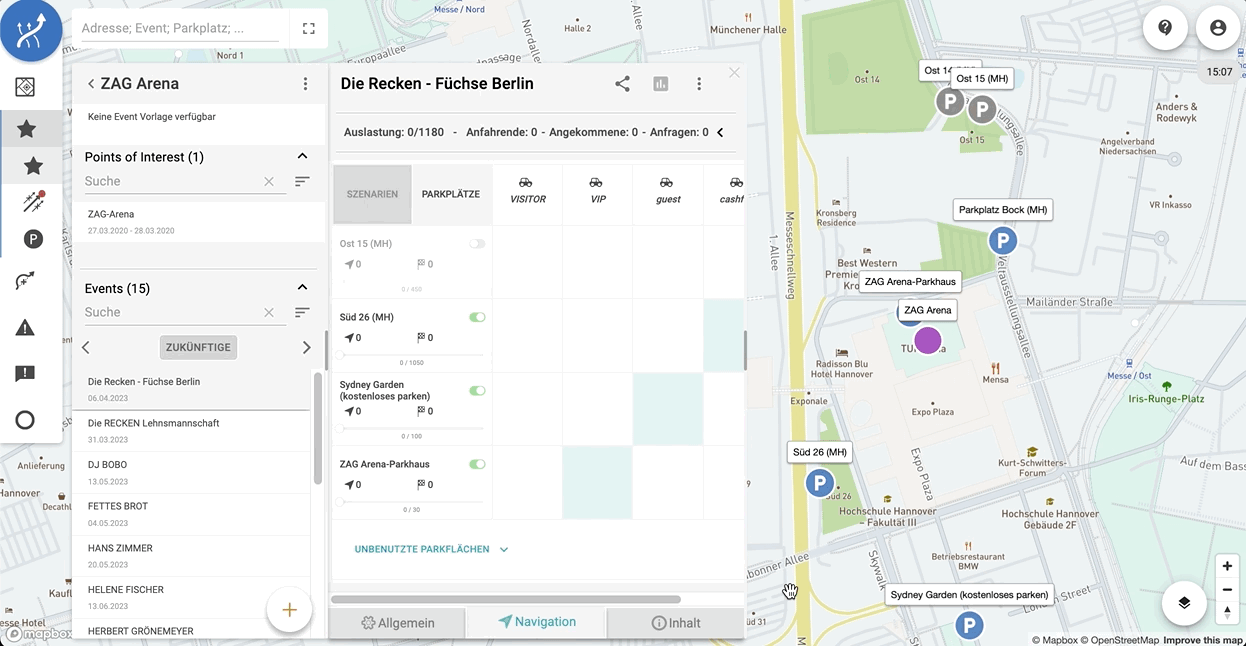Screen dimensions: 1246x646
Task: Select the lower star sidebar icon
Action: pyautogui.click(x=33, y=165)
